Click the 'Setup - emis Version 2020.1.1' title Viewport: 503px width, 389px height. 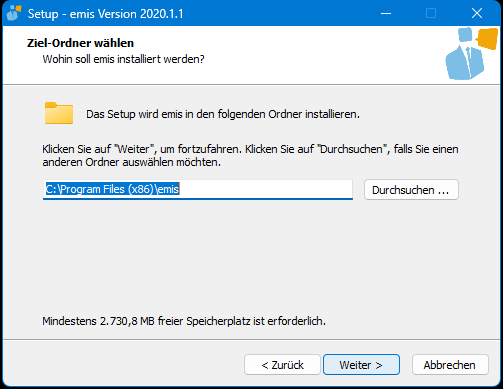pos(105,14)
